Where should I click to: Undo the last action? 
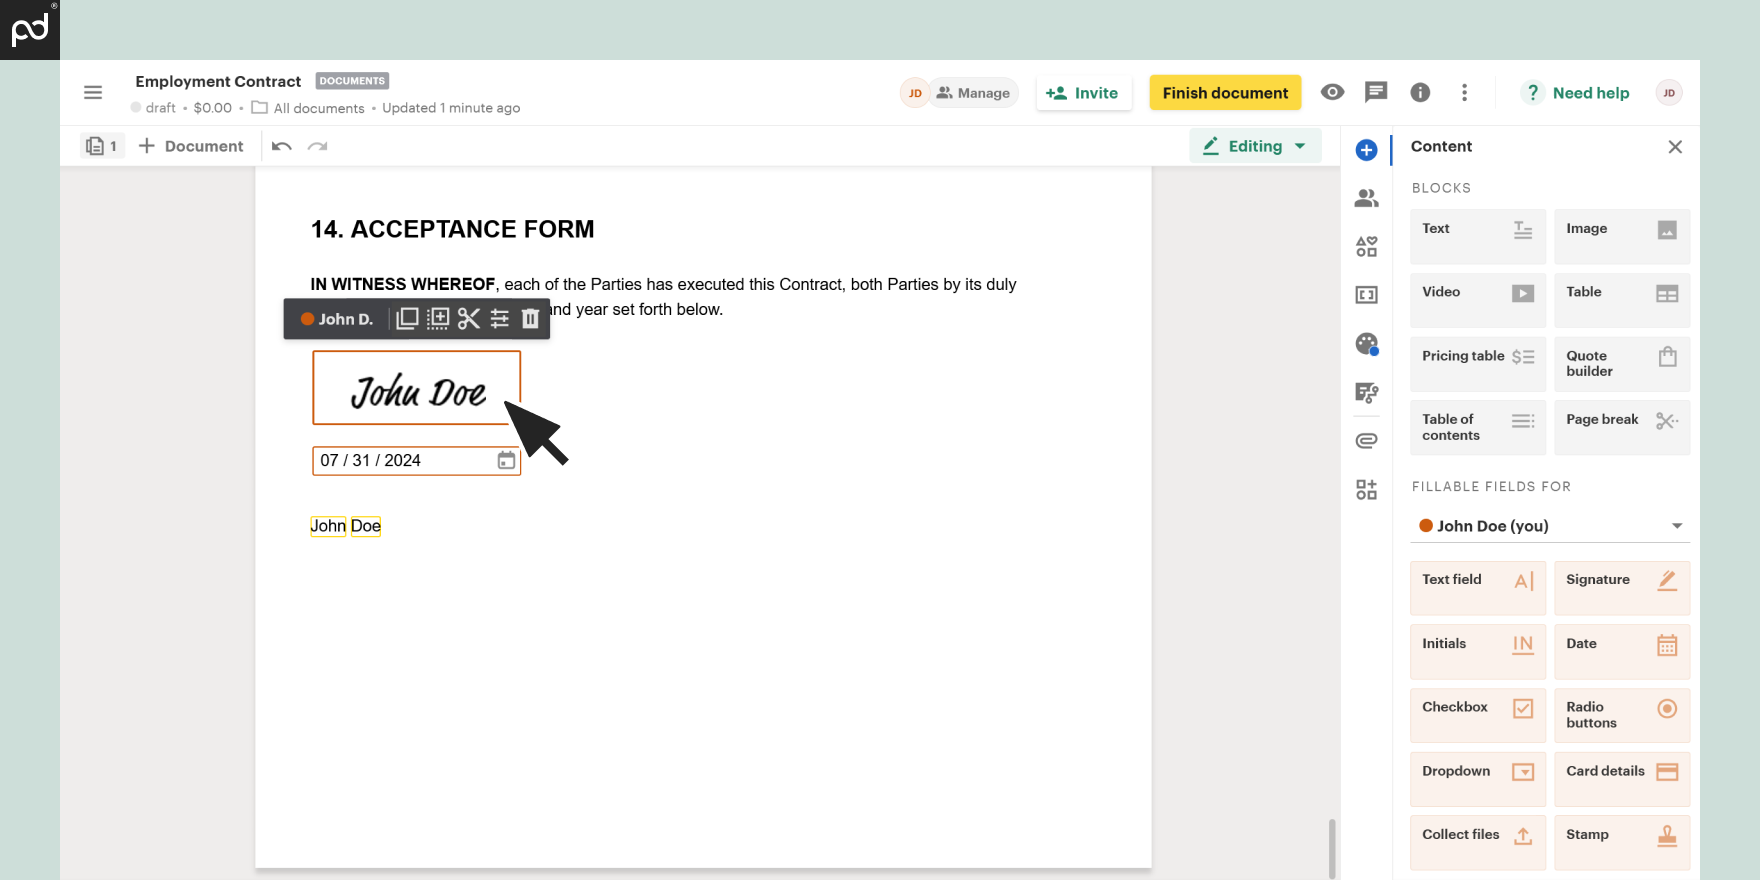[282, 146]
